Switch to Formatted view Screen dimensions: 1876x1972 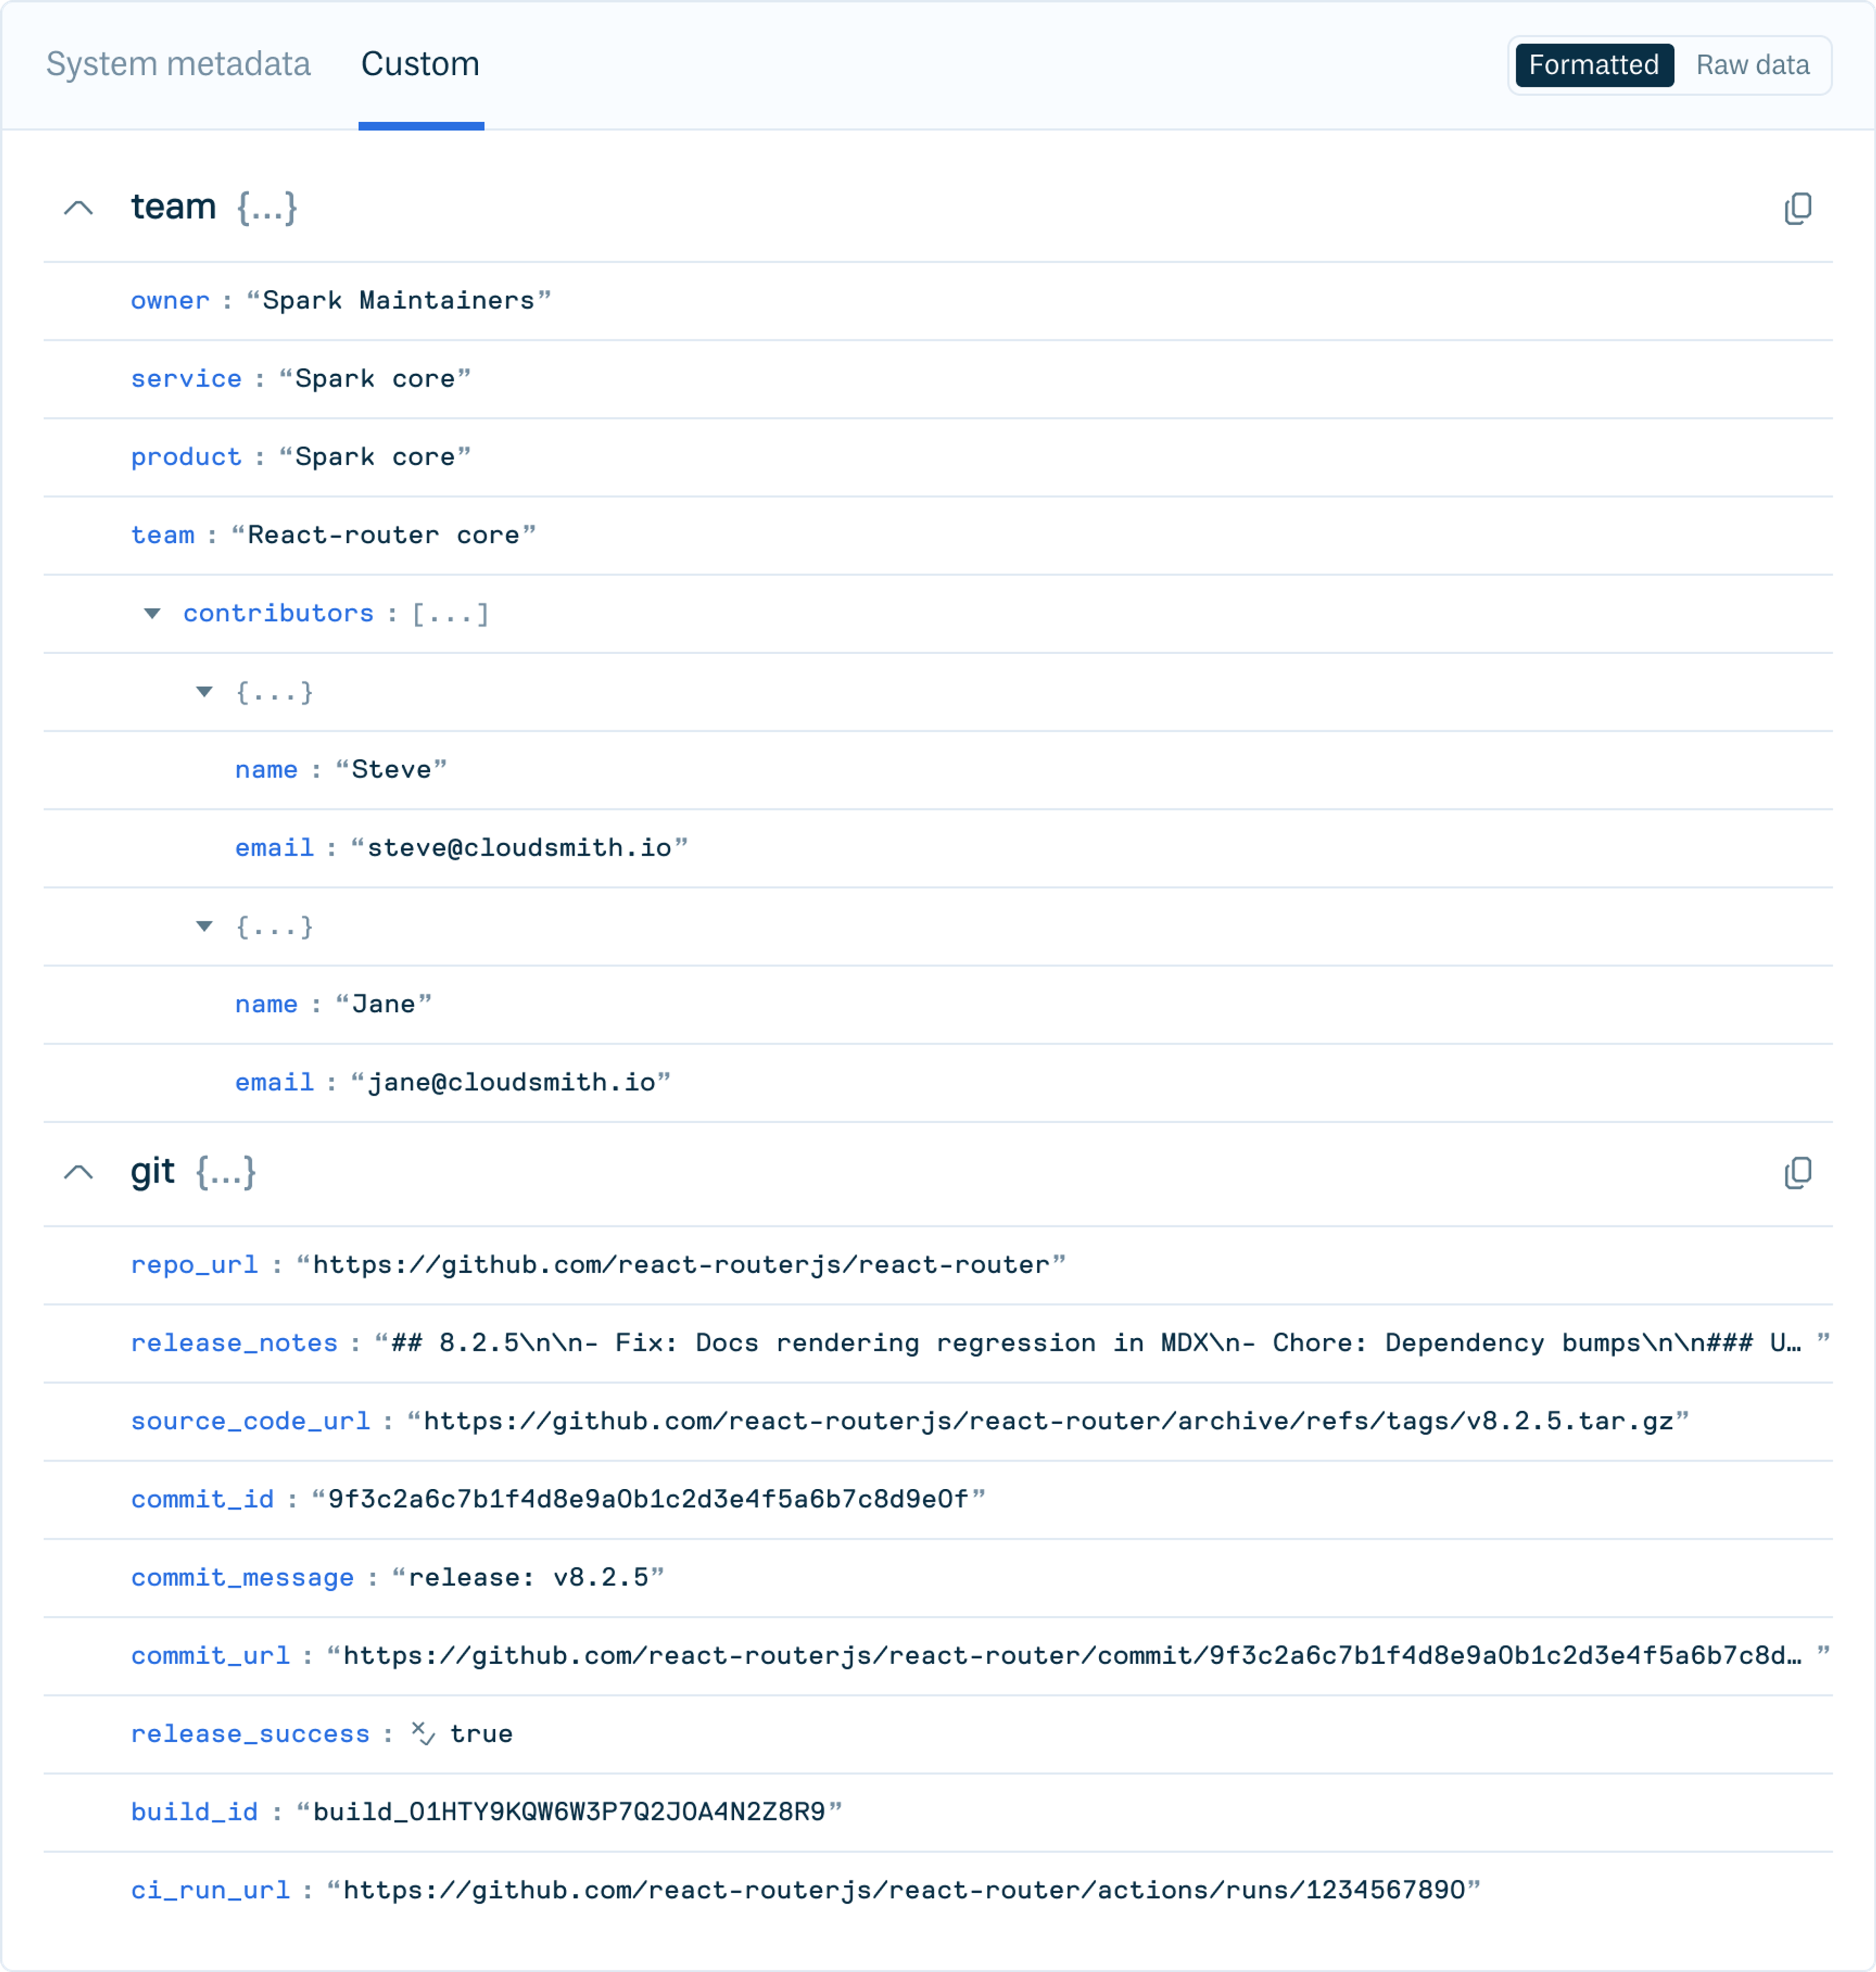pyautogui.click(x=1594, y=65)
